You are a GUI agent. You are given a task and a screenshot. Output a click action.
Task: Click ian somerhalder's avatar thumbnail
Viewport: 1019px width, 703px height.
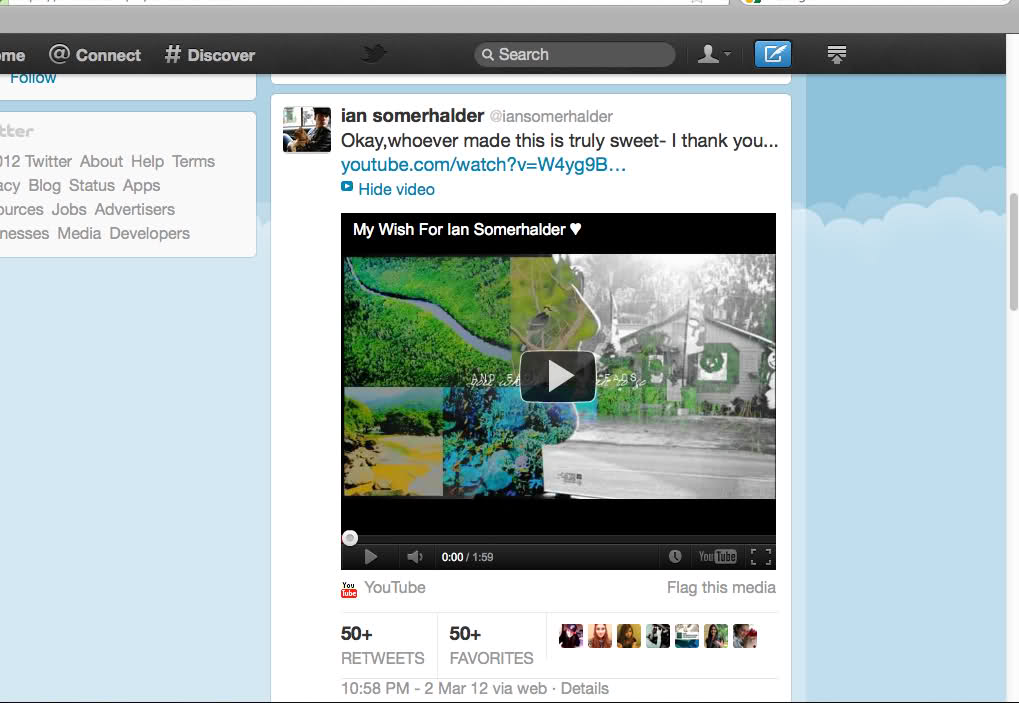point(307,130)
